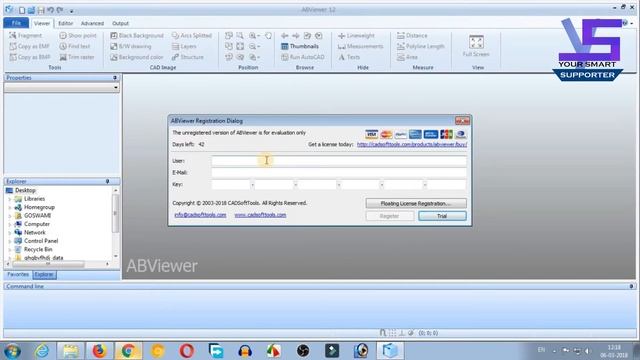
Task: Expand GOSWAMI tree node
Action: point(9,216)
